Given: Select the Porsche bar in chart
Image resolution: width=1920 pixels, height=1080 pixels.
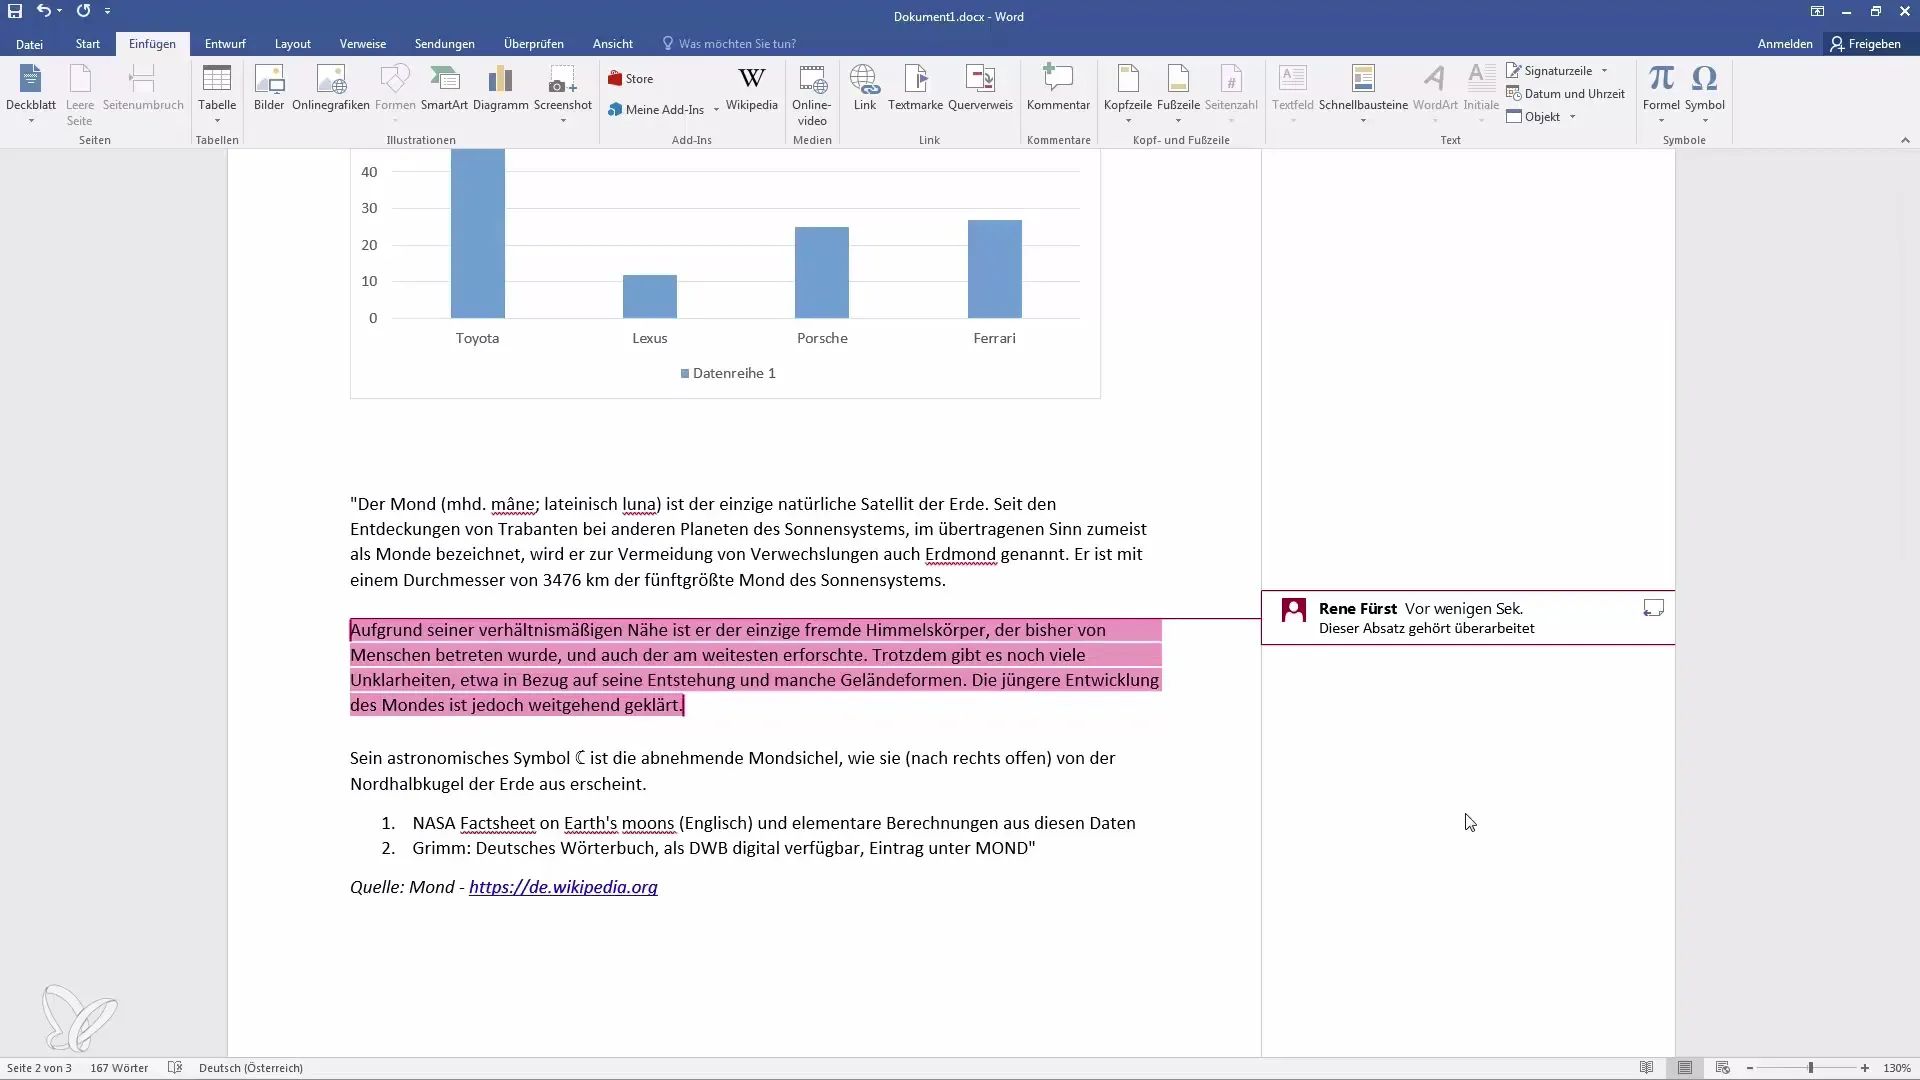Looking at the screenshot, I should tap(822, 272).
